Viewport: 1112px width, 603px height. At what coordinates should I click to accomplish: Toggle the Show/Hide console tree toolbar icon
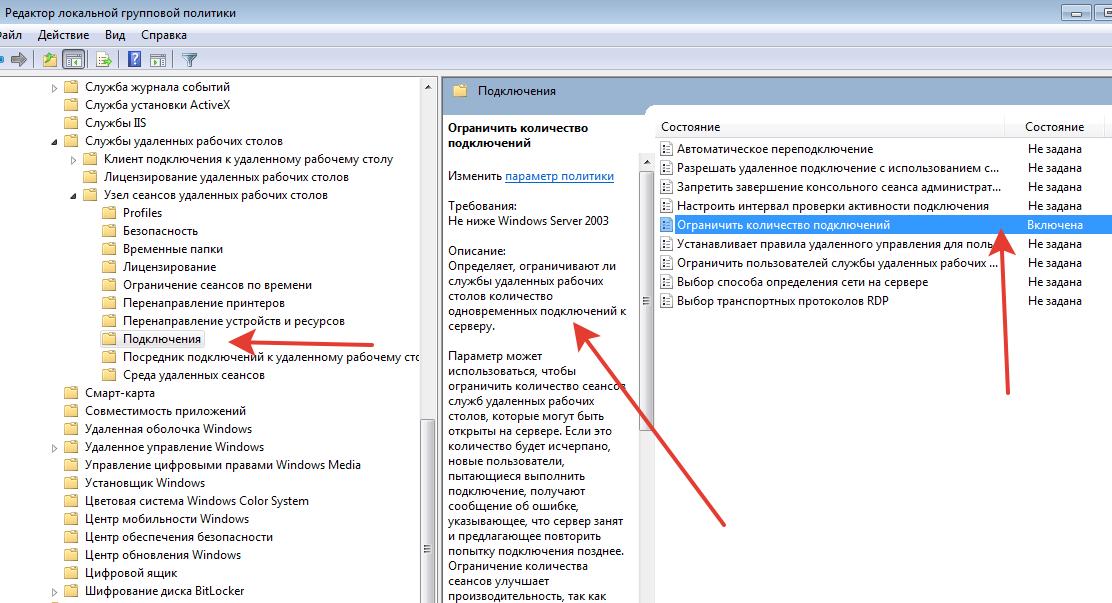click(73, 59)
